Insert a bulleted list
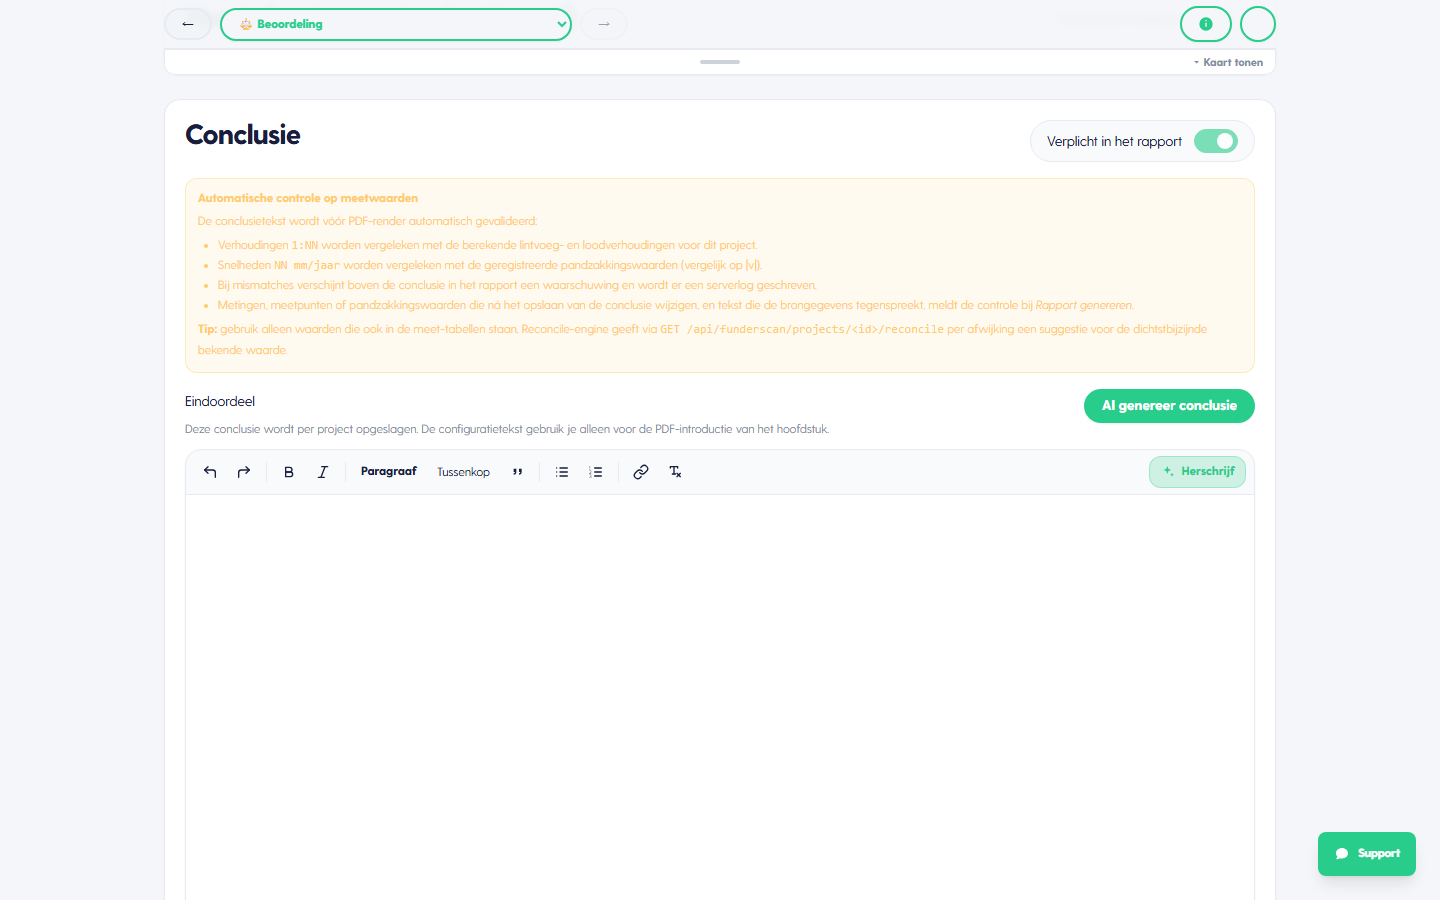 pos(562,472)
